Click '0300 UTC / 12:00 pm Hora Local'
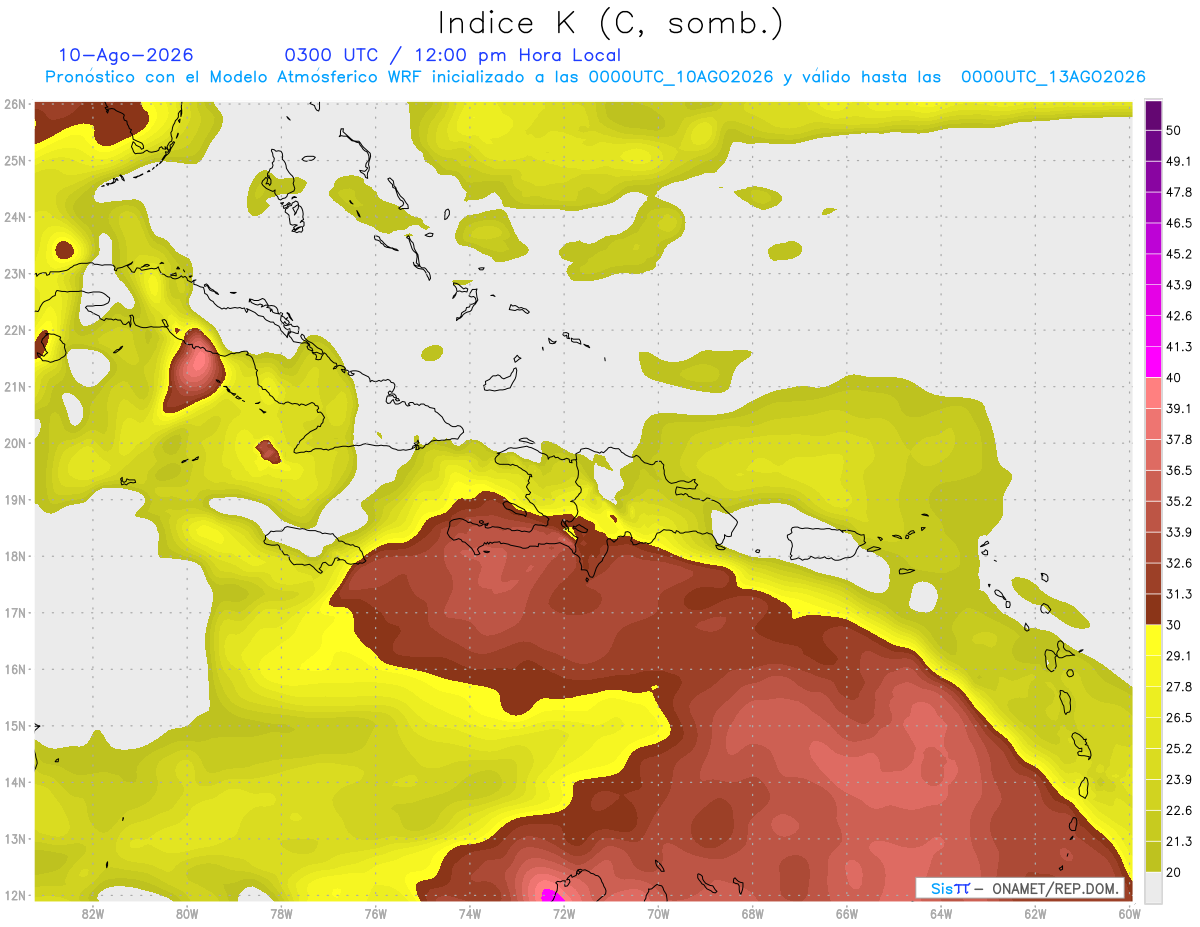Viewport: 1200px width, 927px height. pos(453,55)
